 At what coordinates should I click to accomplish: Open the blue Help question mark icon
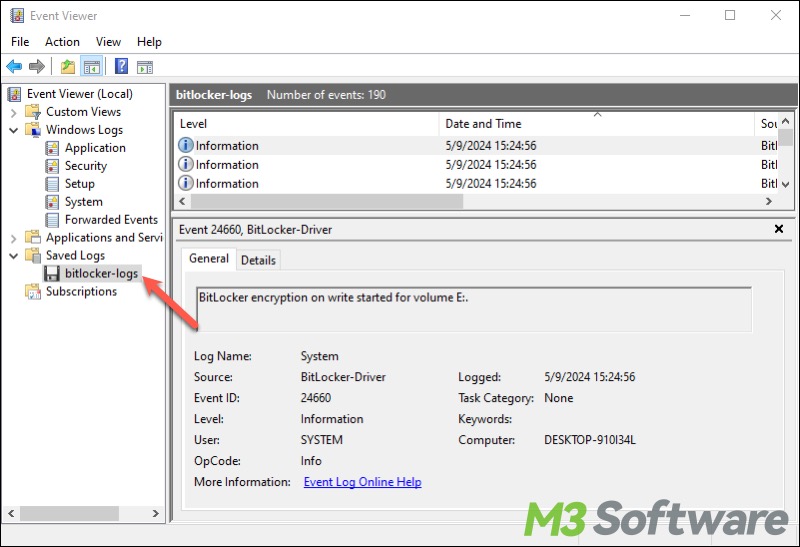[121, 66]
